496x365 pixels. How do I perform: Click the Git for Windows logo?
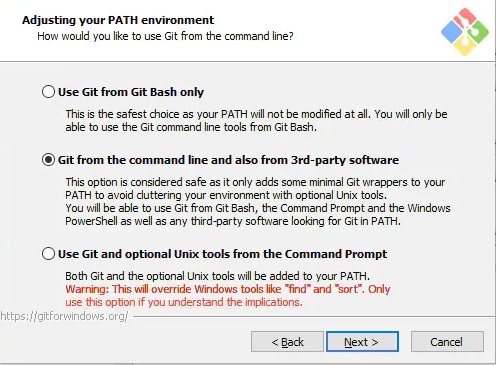(x=465, y=32)
